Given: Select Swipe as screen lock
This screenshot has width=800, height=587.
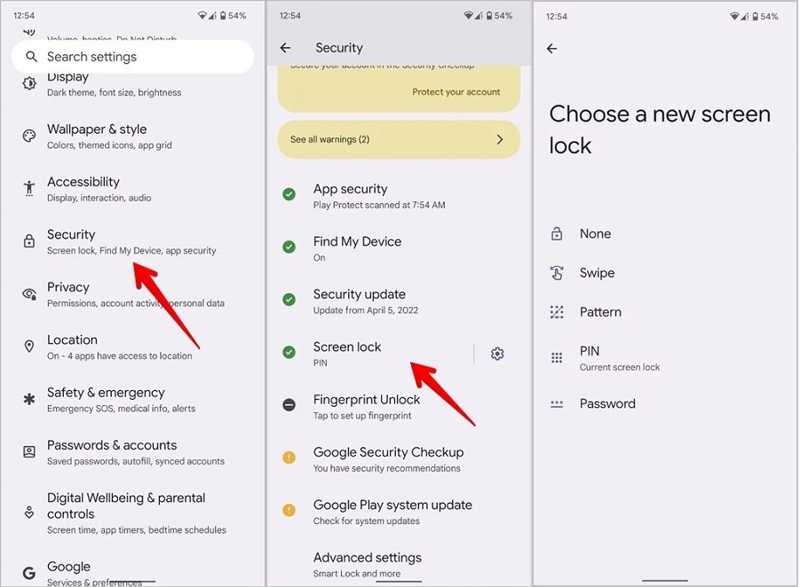Looking at the screenshot, I should pos(665,273).
